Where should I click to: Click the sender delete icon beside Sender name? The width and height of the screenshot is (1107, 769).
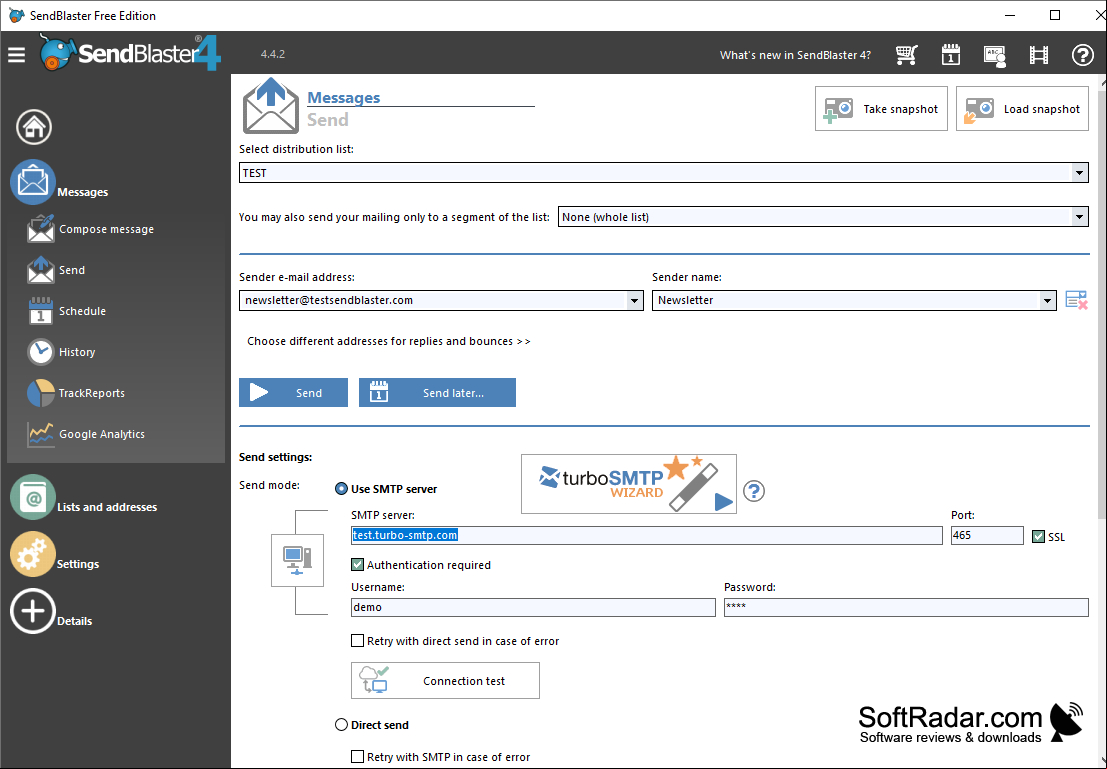(x=1077, y=300)
